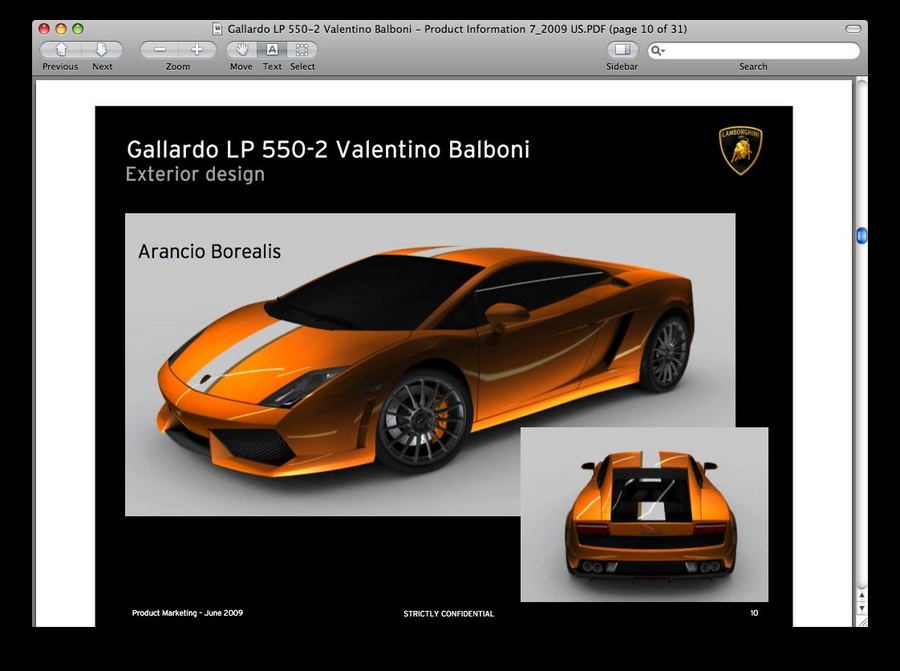
Task: Click the Zoom in plus button
Action: click(197, 50)
